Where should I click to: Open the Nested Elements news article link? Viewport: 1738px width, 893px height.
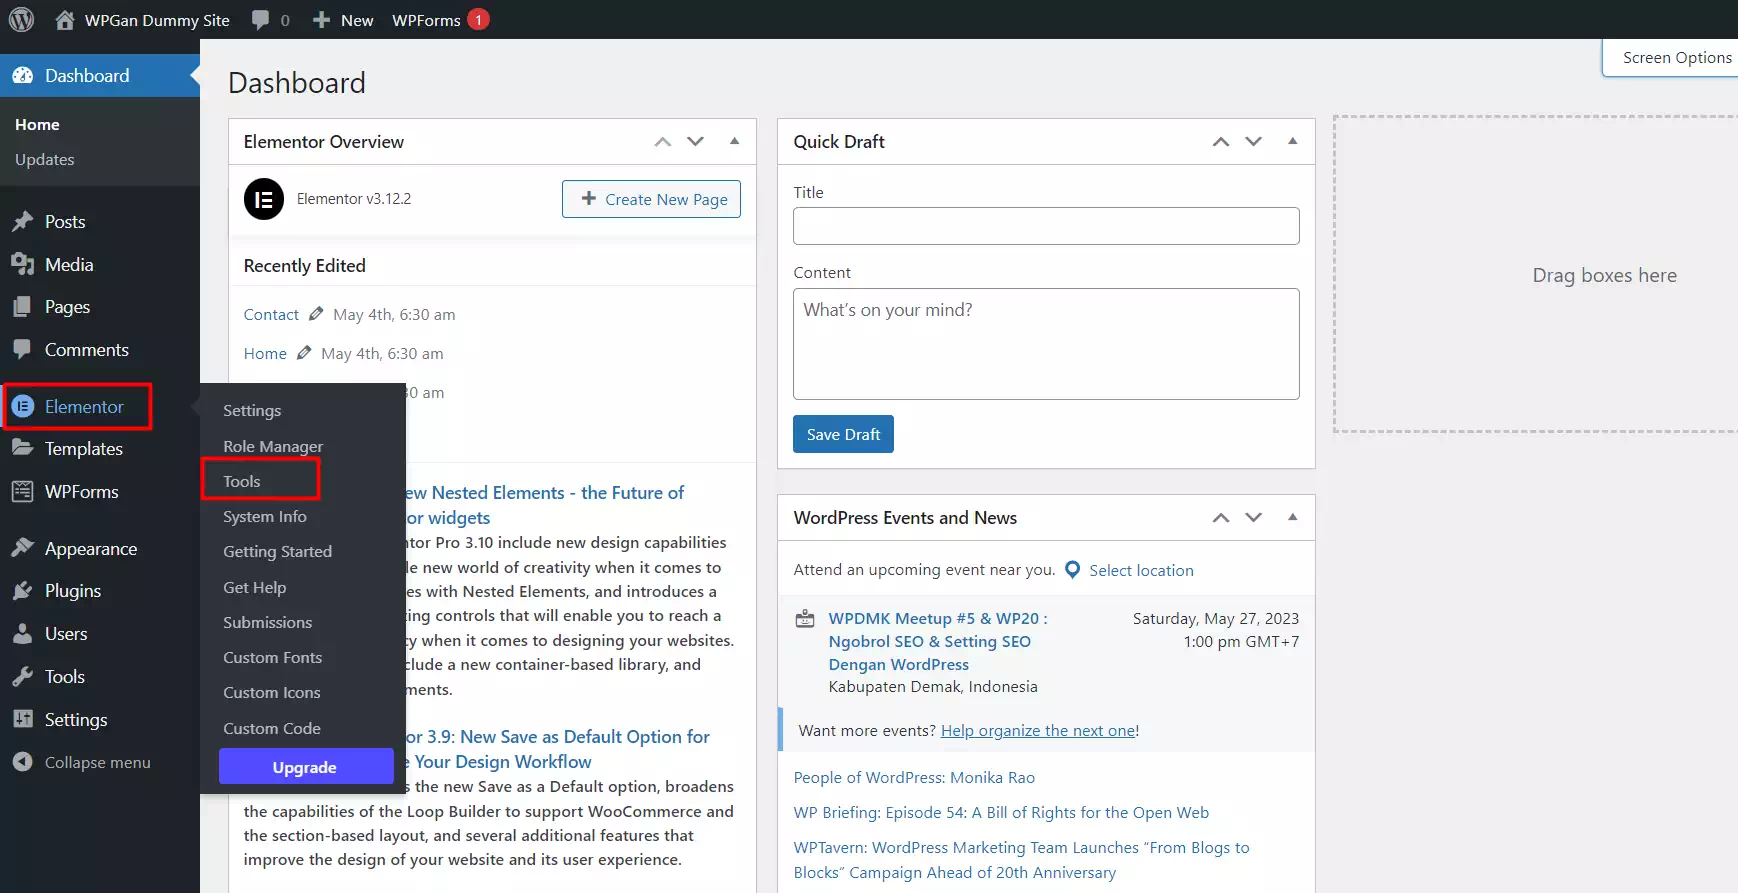click(x=545, y=505)
